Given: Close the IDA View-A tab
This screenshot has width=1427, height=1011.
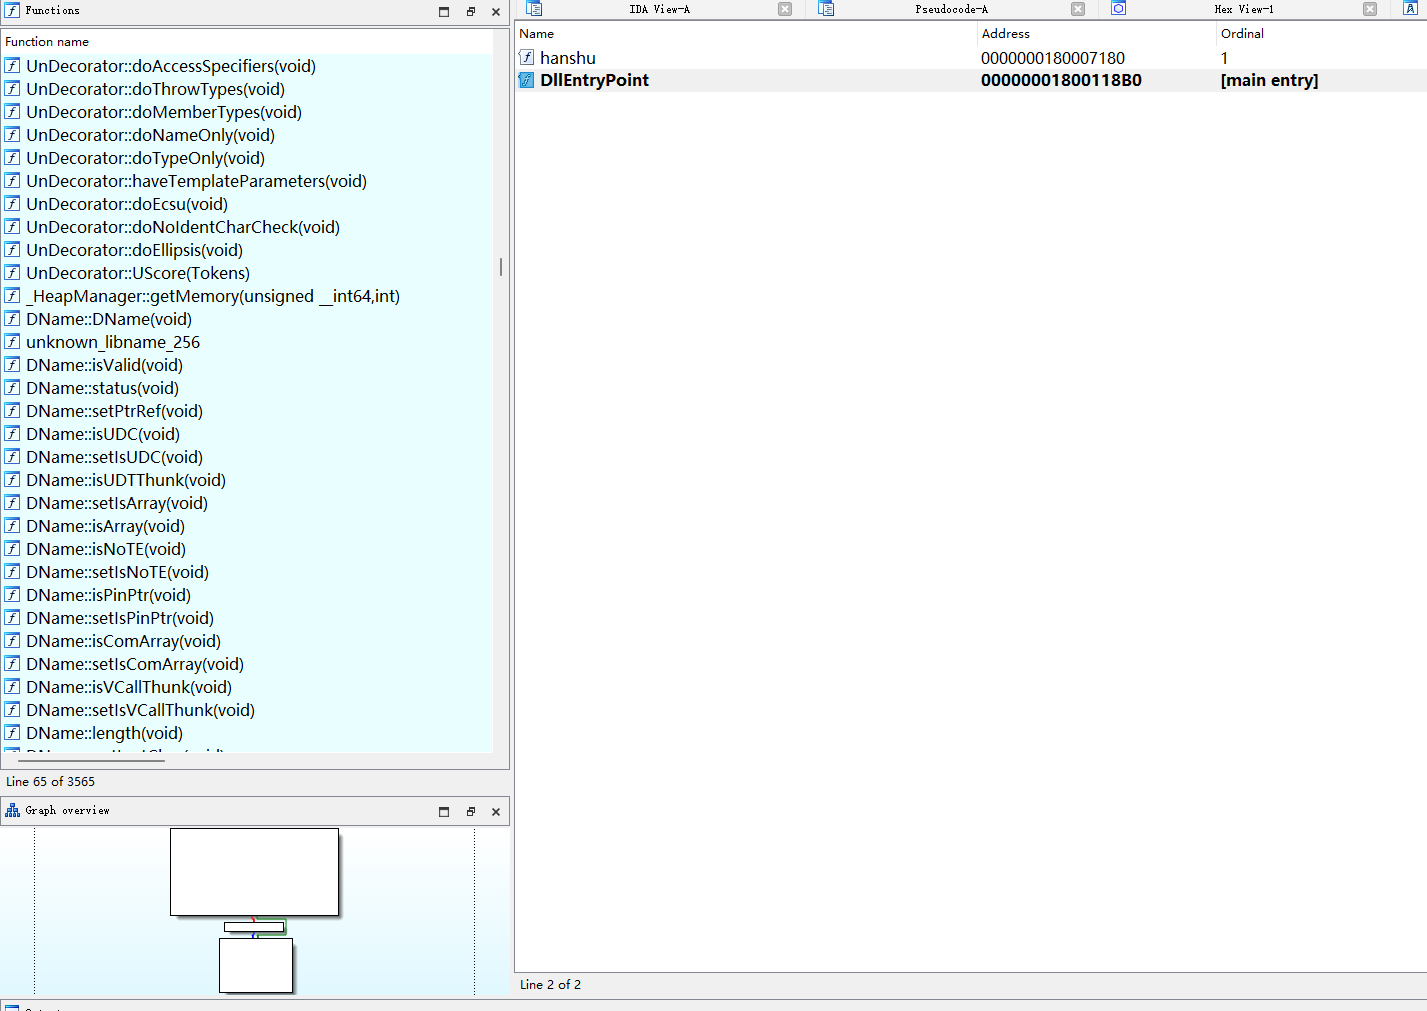Looking at the screenshot, I should pyautogui.click(x=785, y=9).
